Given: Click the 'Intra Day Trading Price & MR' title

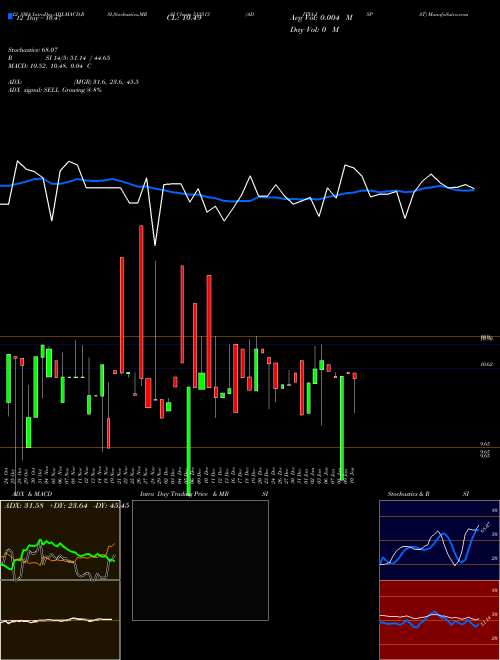Looking at the screenshot, I should pyautogui.click(x=185, y=494).
